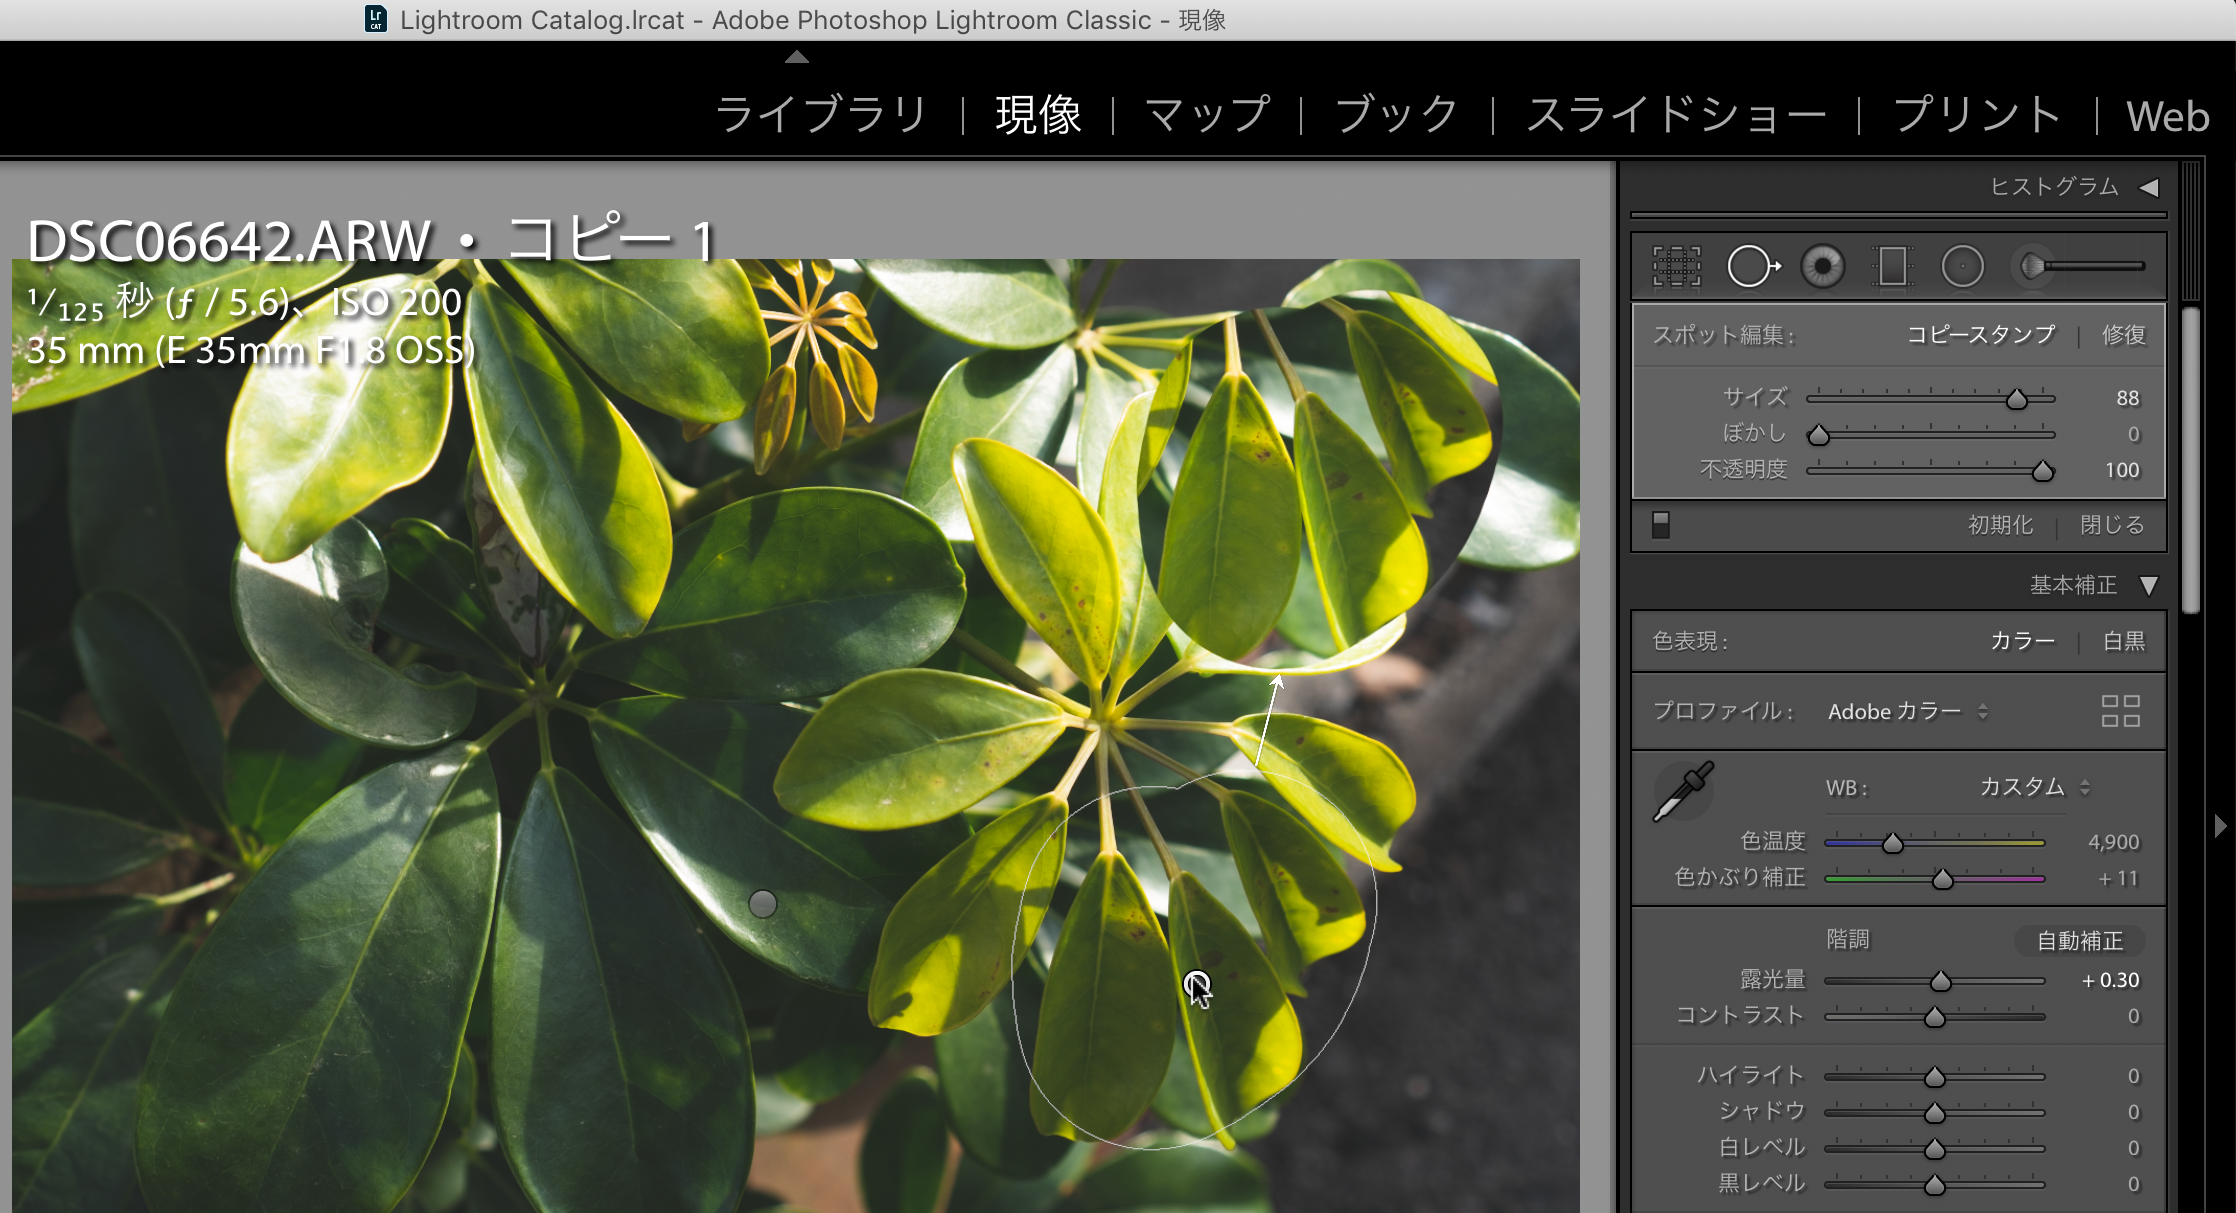Set color treatment to 白黒
This screenshot has height=1213, width=2236.
(x=2124, y=641)
